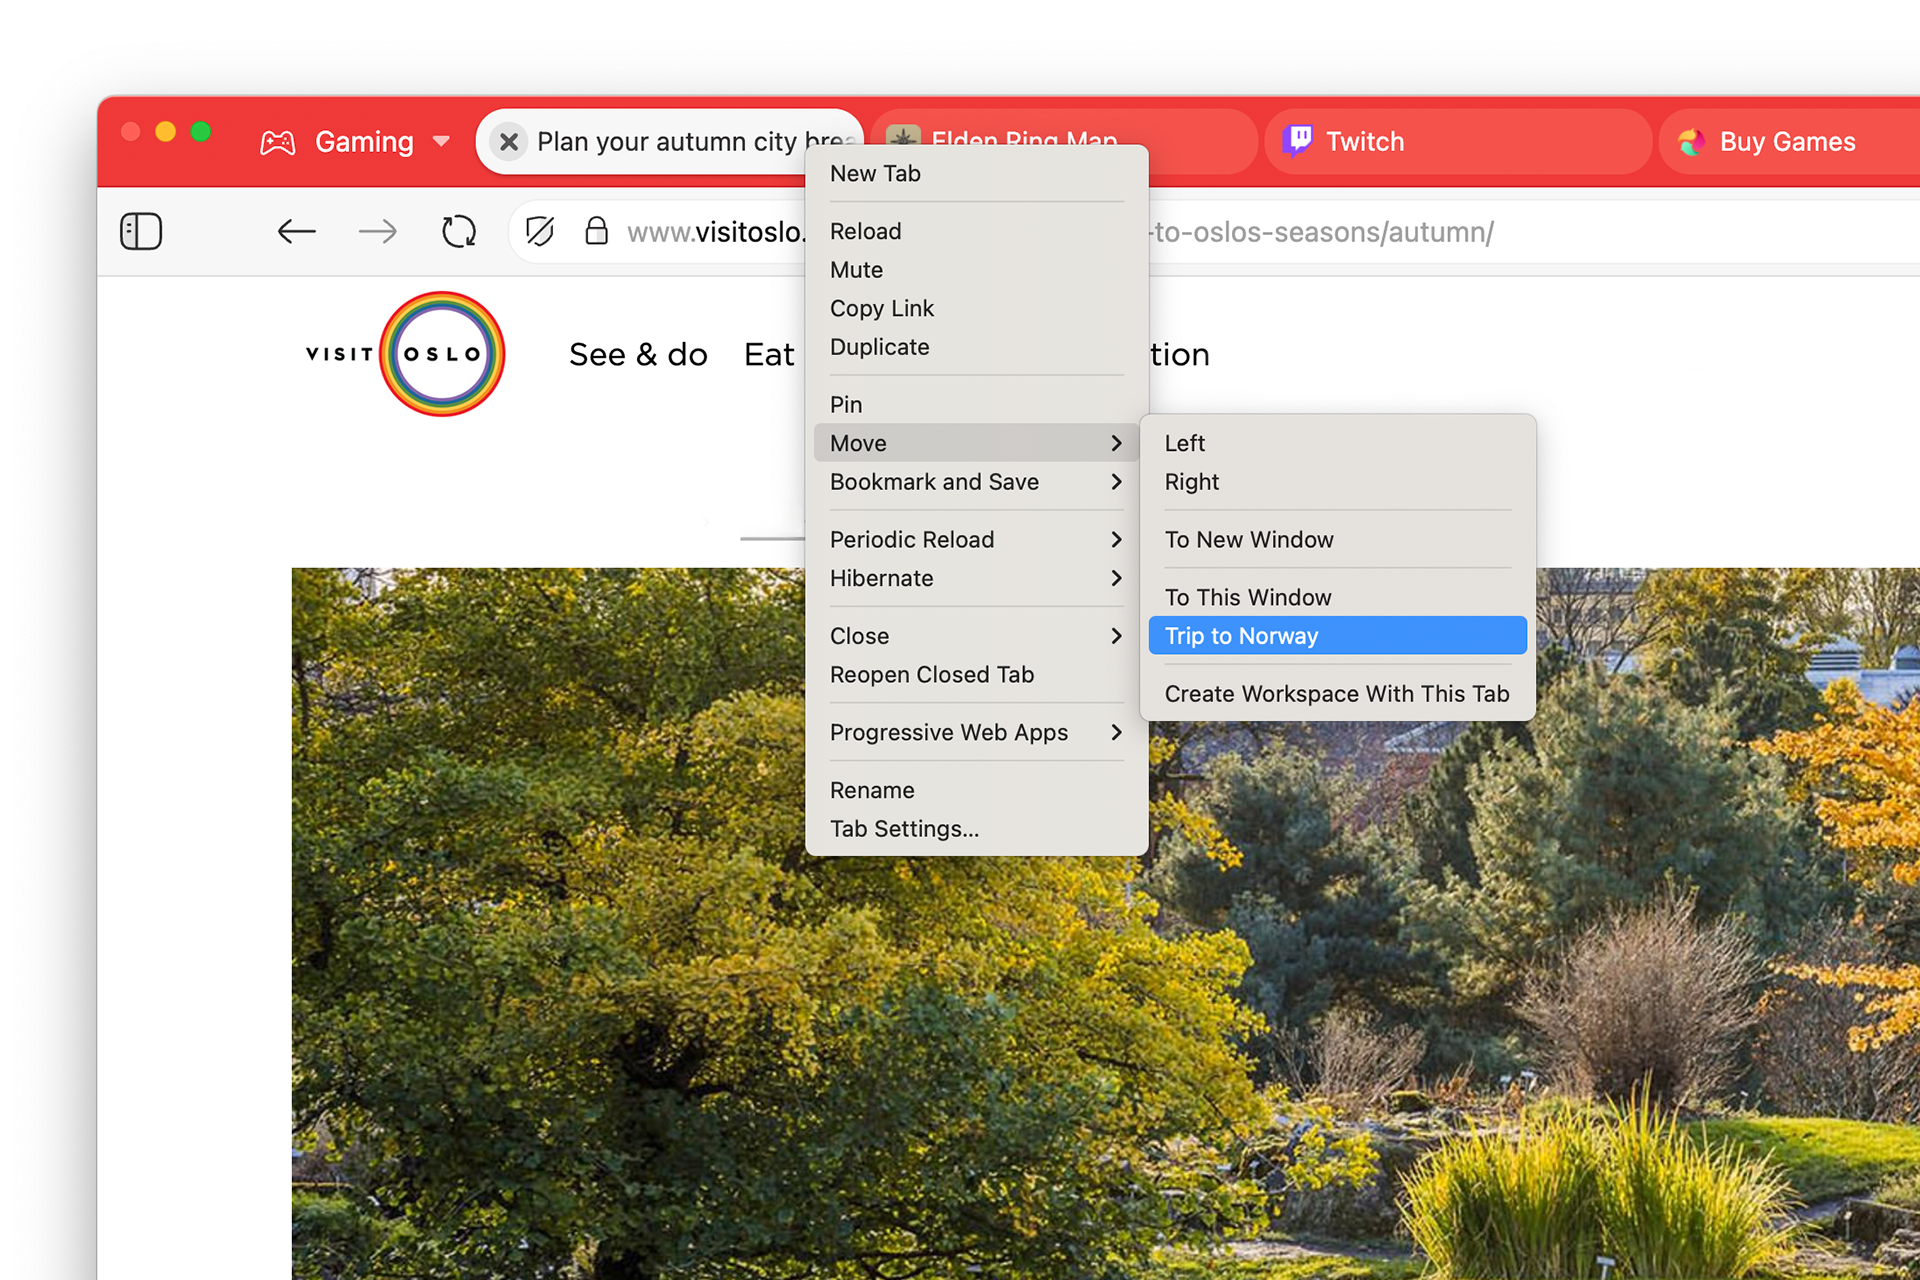Click the Buy Games tab icon

tap(1692, 142)
